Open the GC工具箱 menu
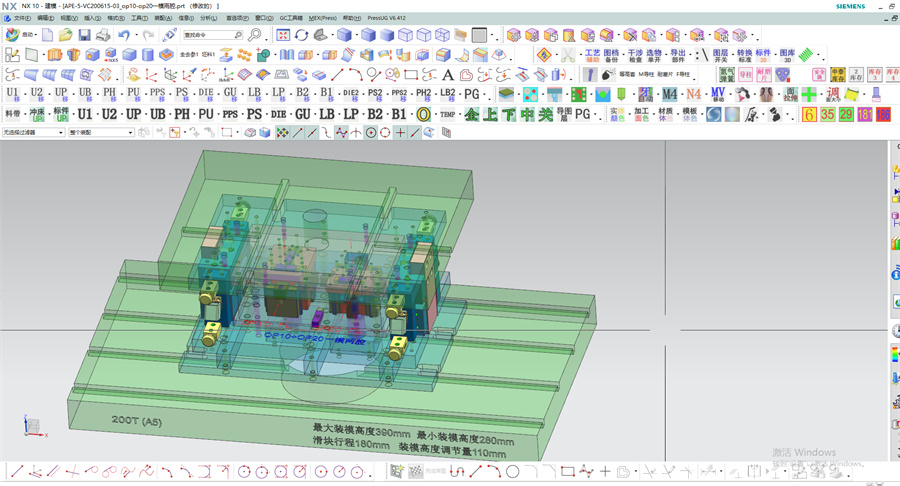The height and width of the screenshot is (486, 900). [290, 18]
